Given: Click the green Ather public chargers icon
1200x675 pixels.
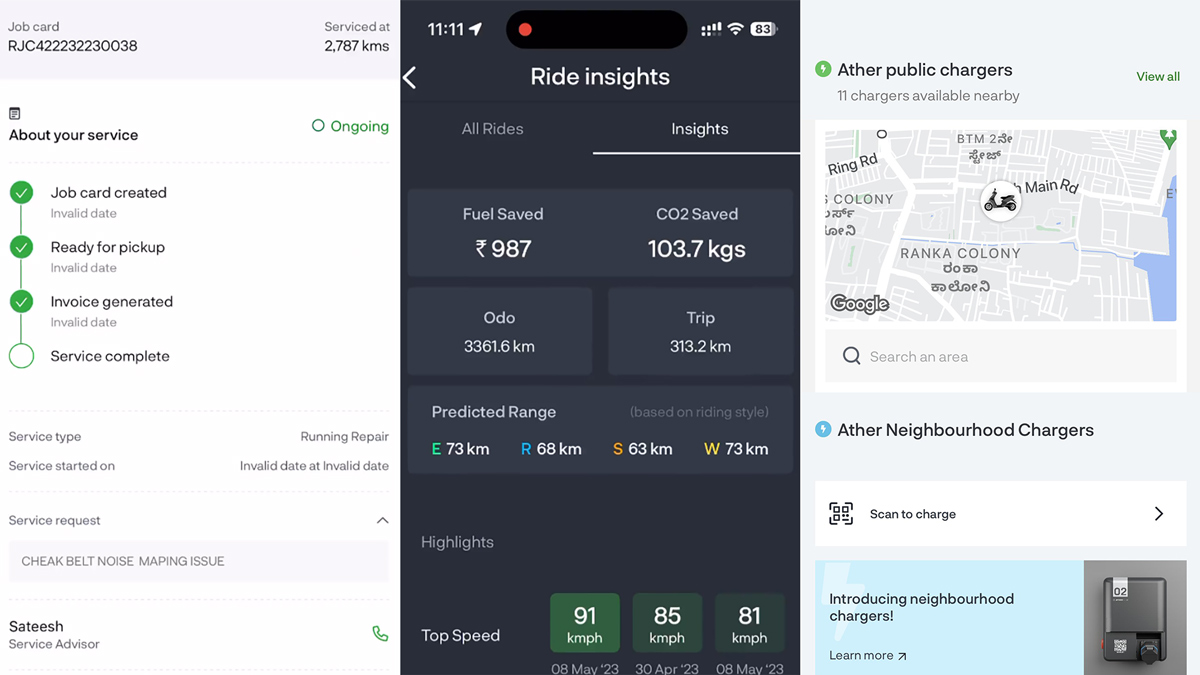Looking at the screenshot, I should point(823,70).
